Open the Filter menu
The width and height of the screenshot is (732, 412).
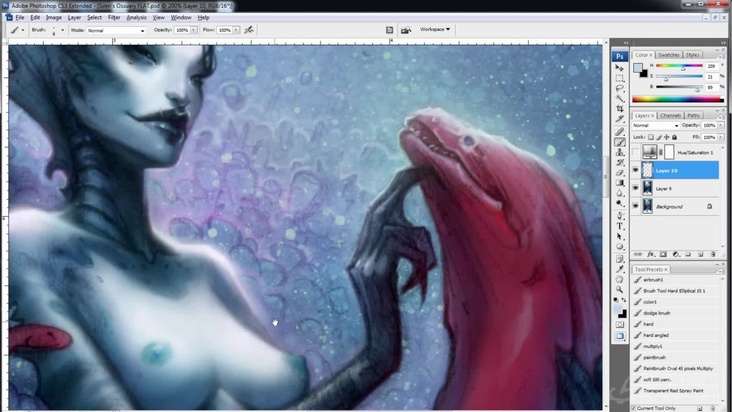114,18
